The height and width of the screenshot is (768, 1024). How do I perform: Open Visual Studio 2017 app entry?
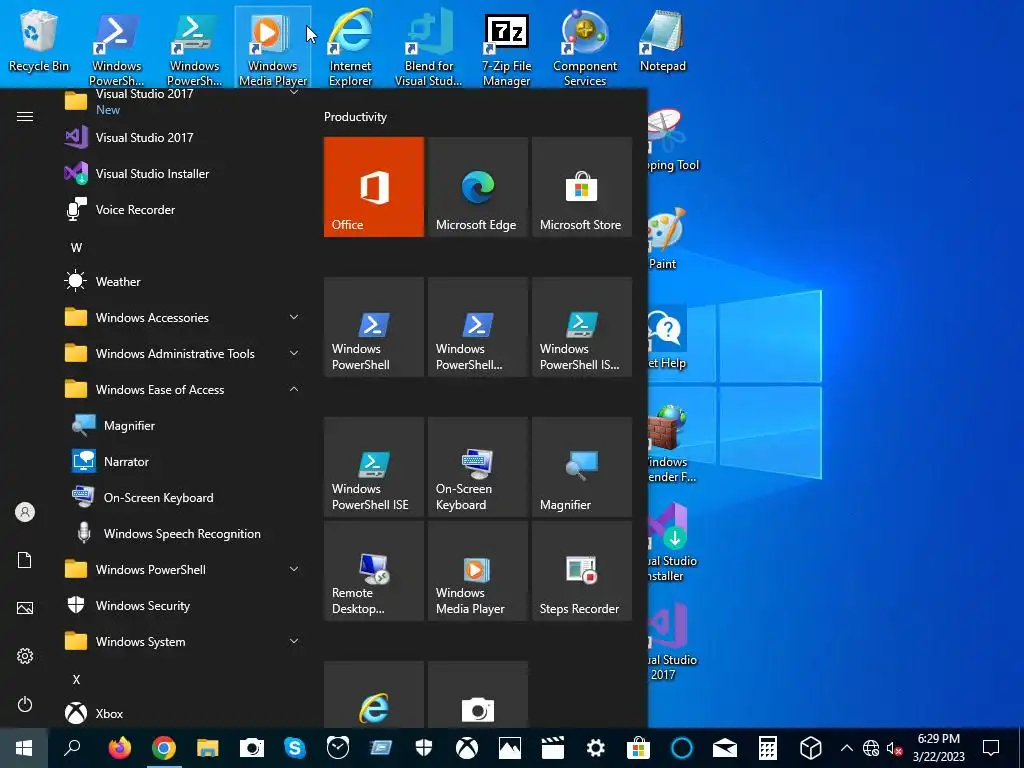[183, 138]
